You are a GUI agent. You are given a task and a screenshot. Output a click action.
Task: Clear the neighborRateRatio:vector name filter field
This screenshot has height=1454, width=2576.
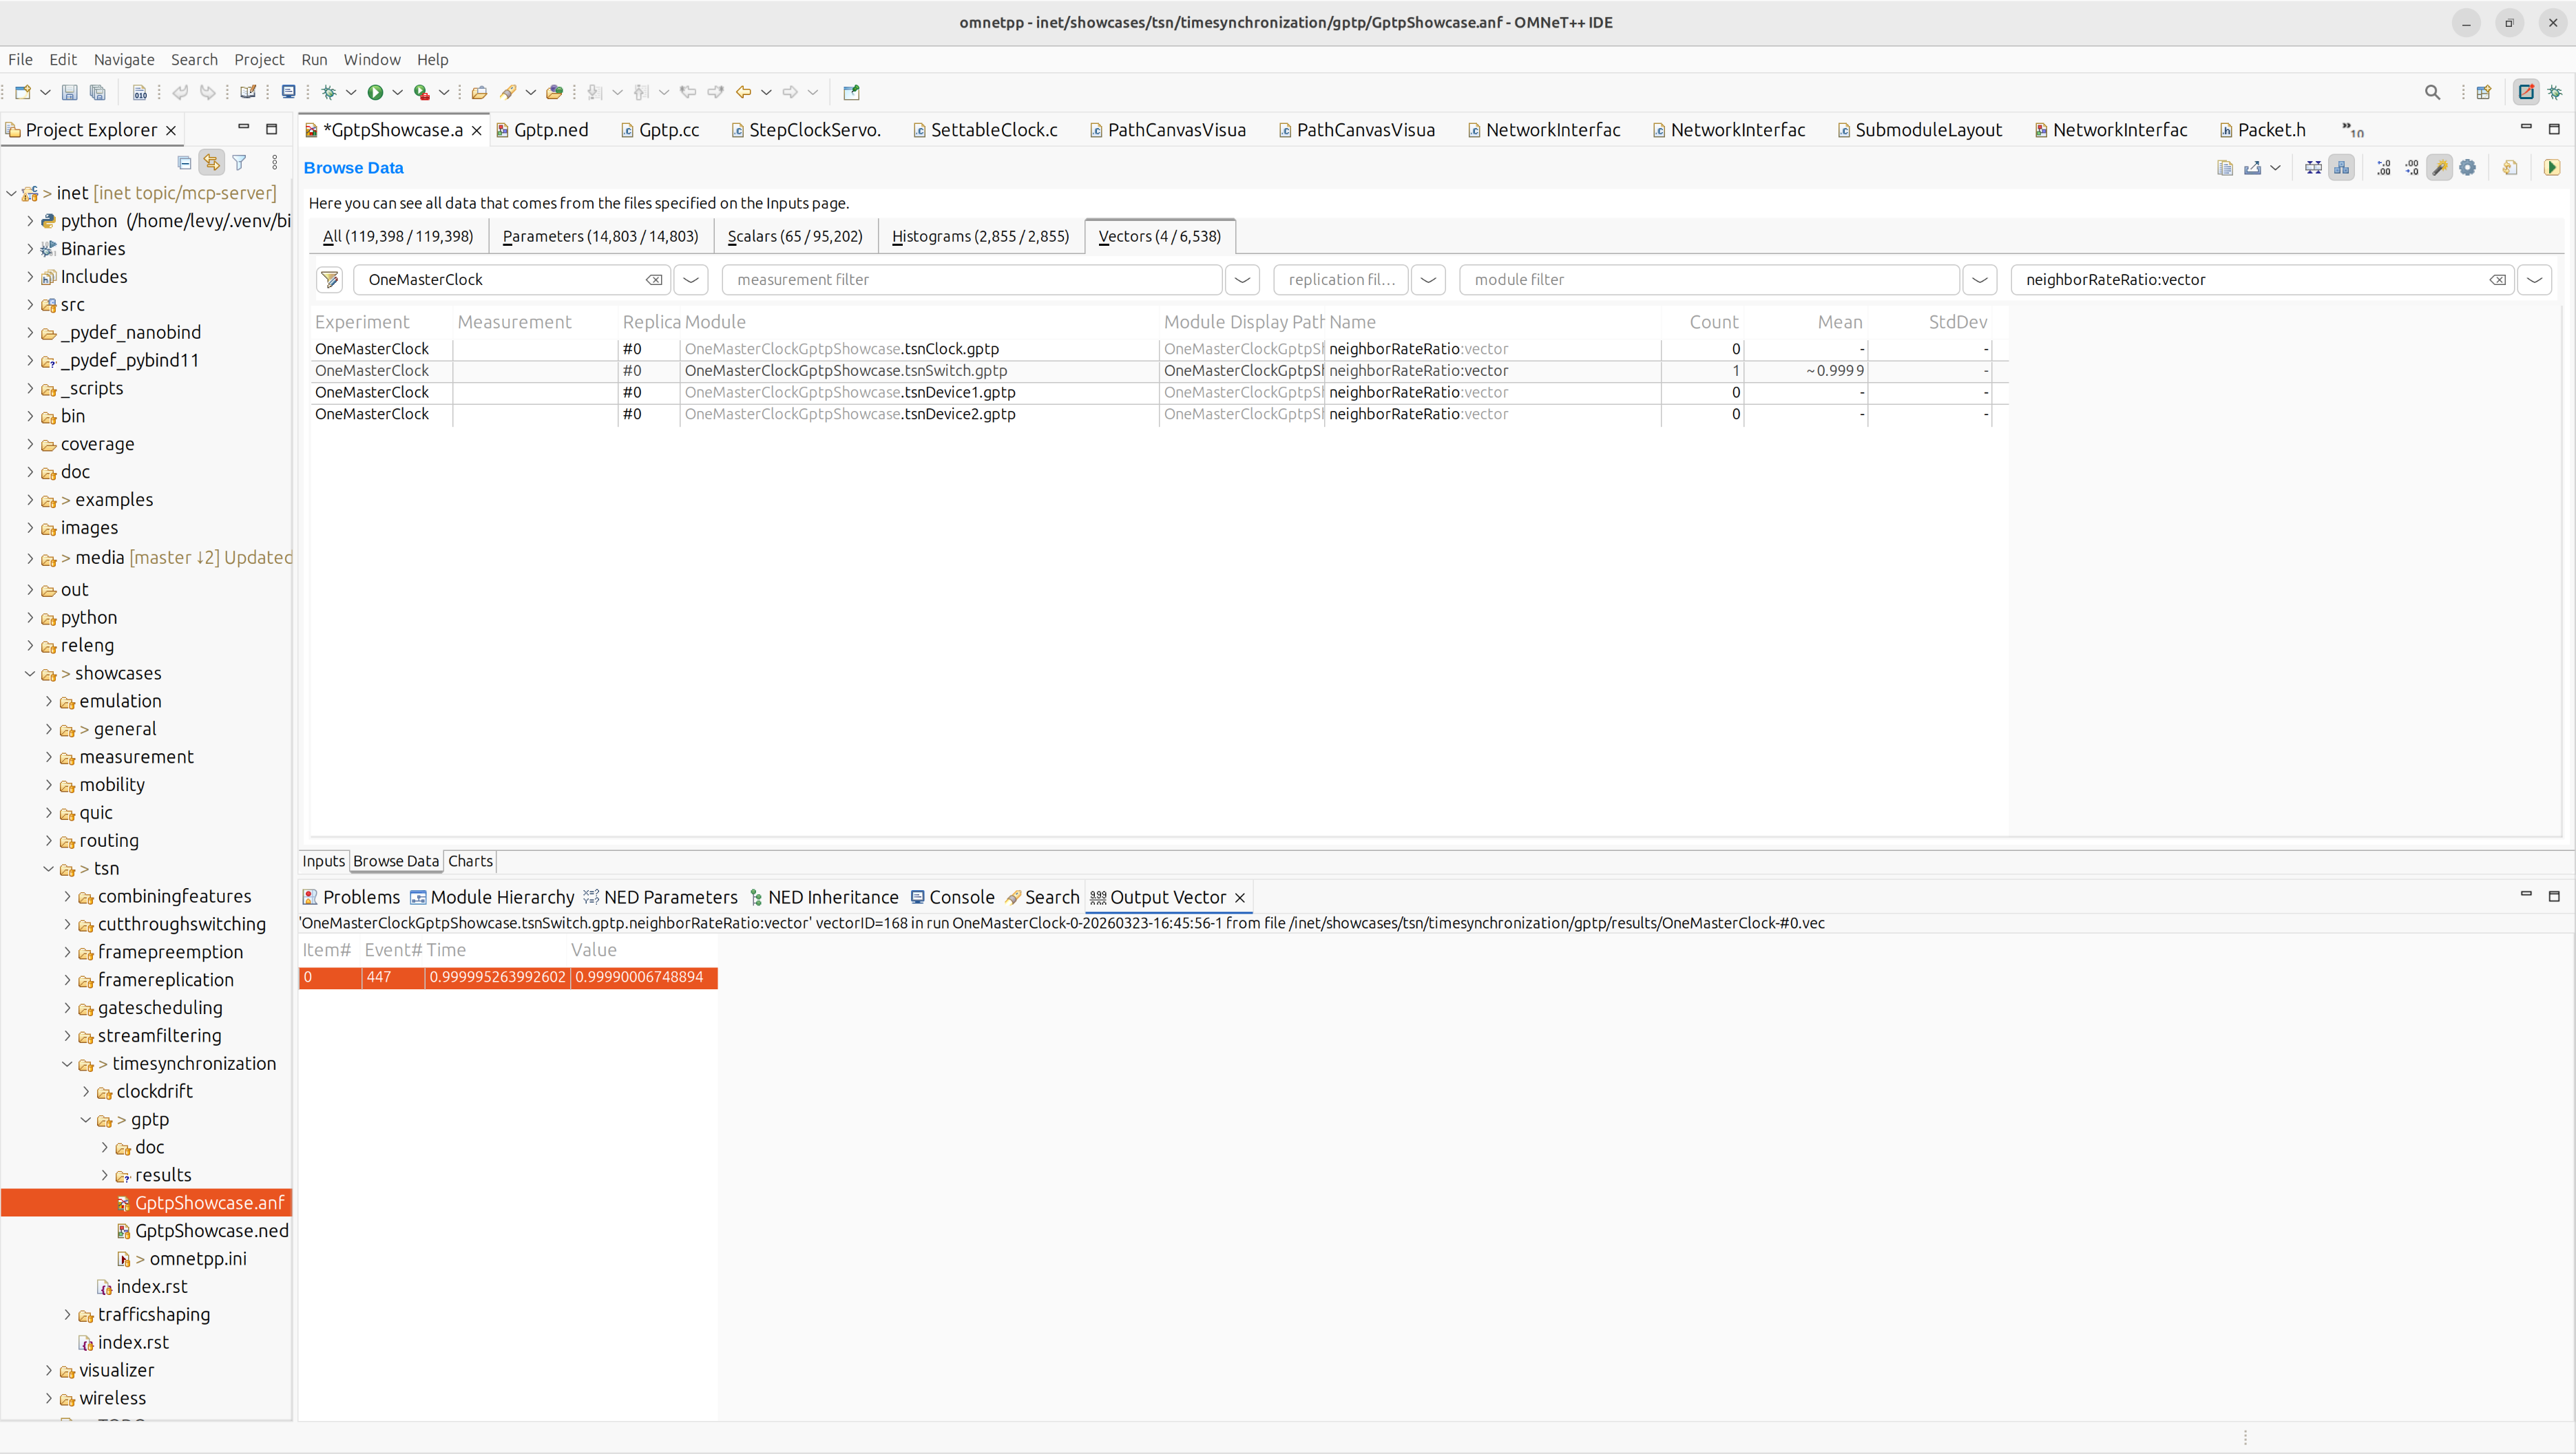(2497, 280)
